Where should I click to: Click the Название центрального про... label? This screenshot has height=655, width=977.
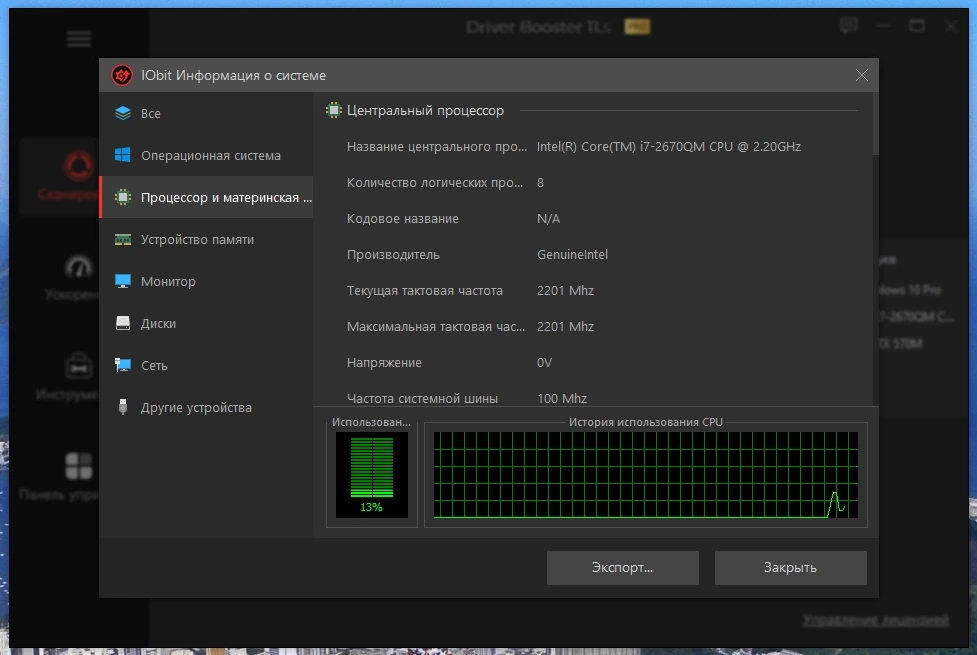coord(437,146)
